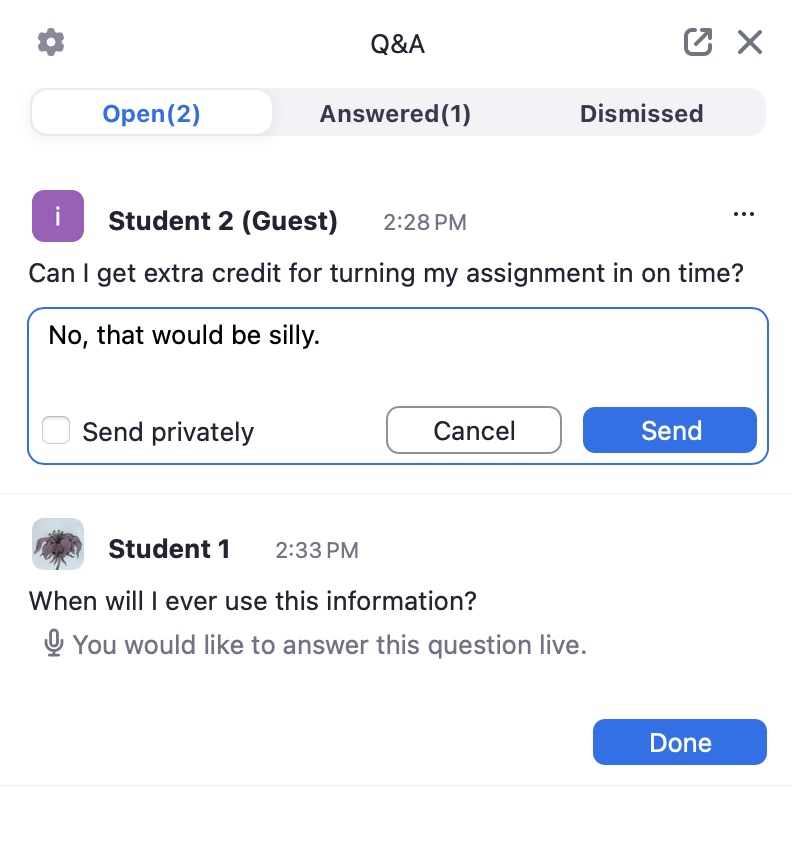The image size is (792, 842).
Task: Click Student 1's flower avatar
Action: pyautogui.click(x=58, y=544)
